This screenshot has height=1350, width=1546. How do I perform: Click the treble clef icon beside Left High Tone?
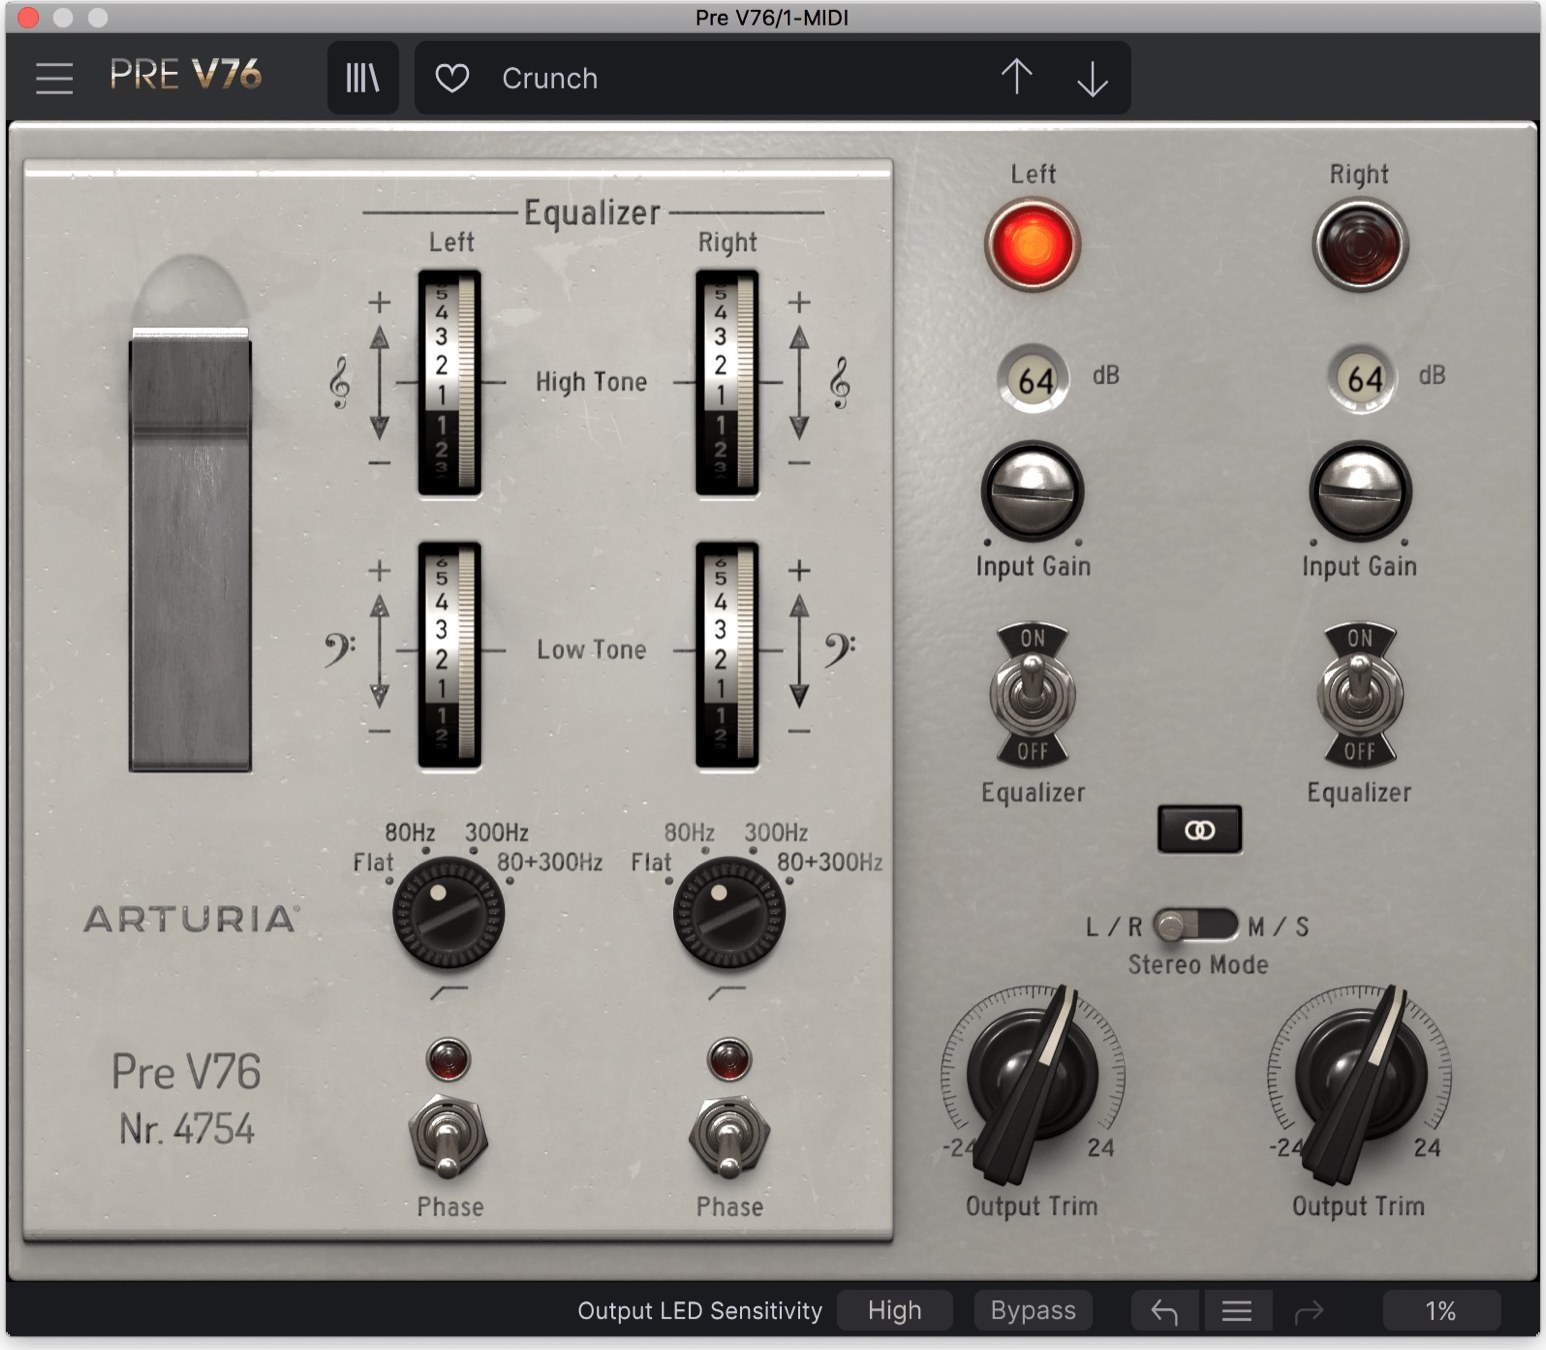(x=340, y=383)
